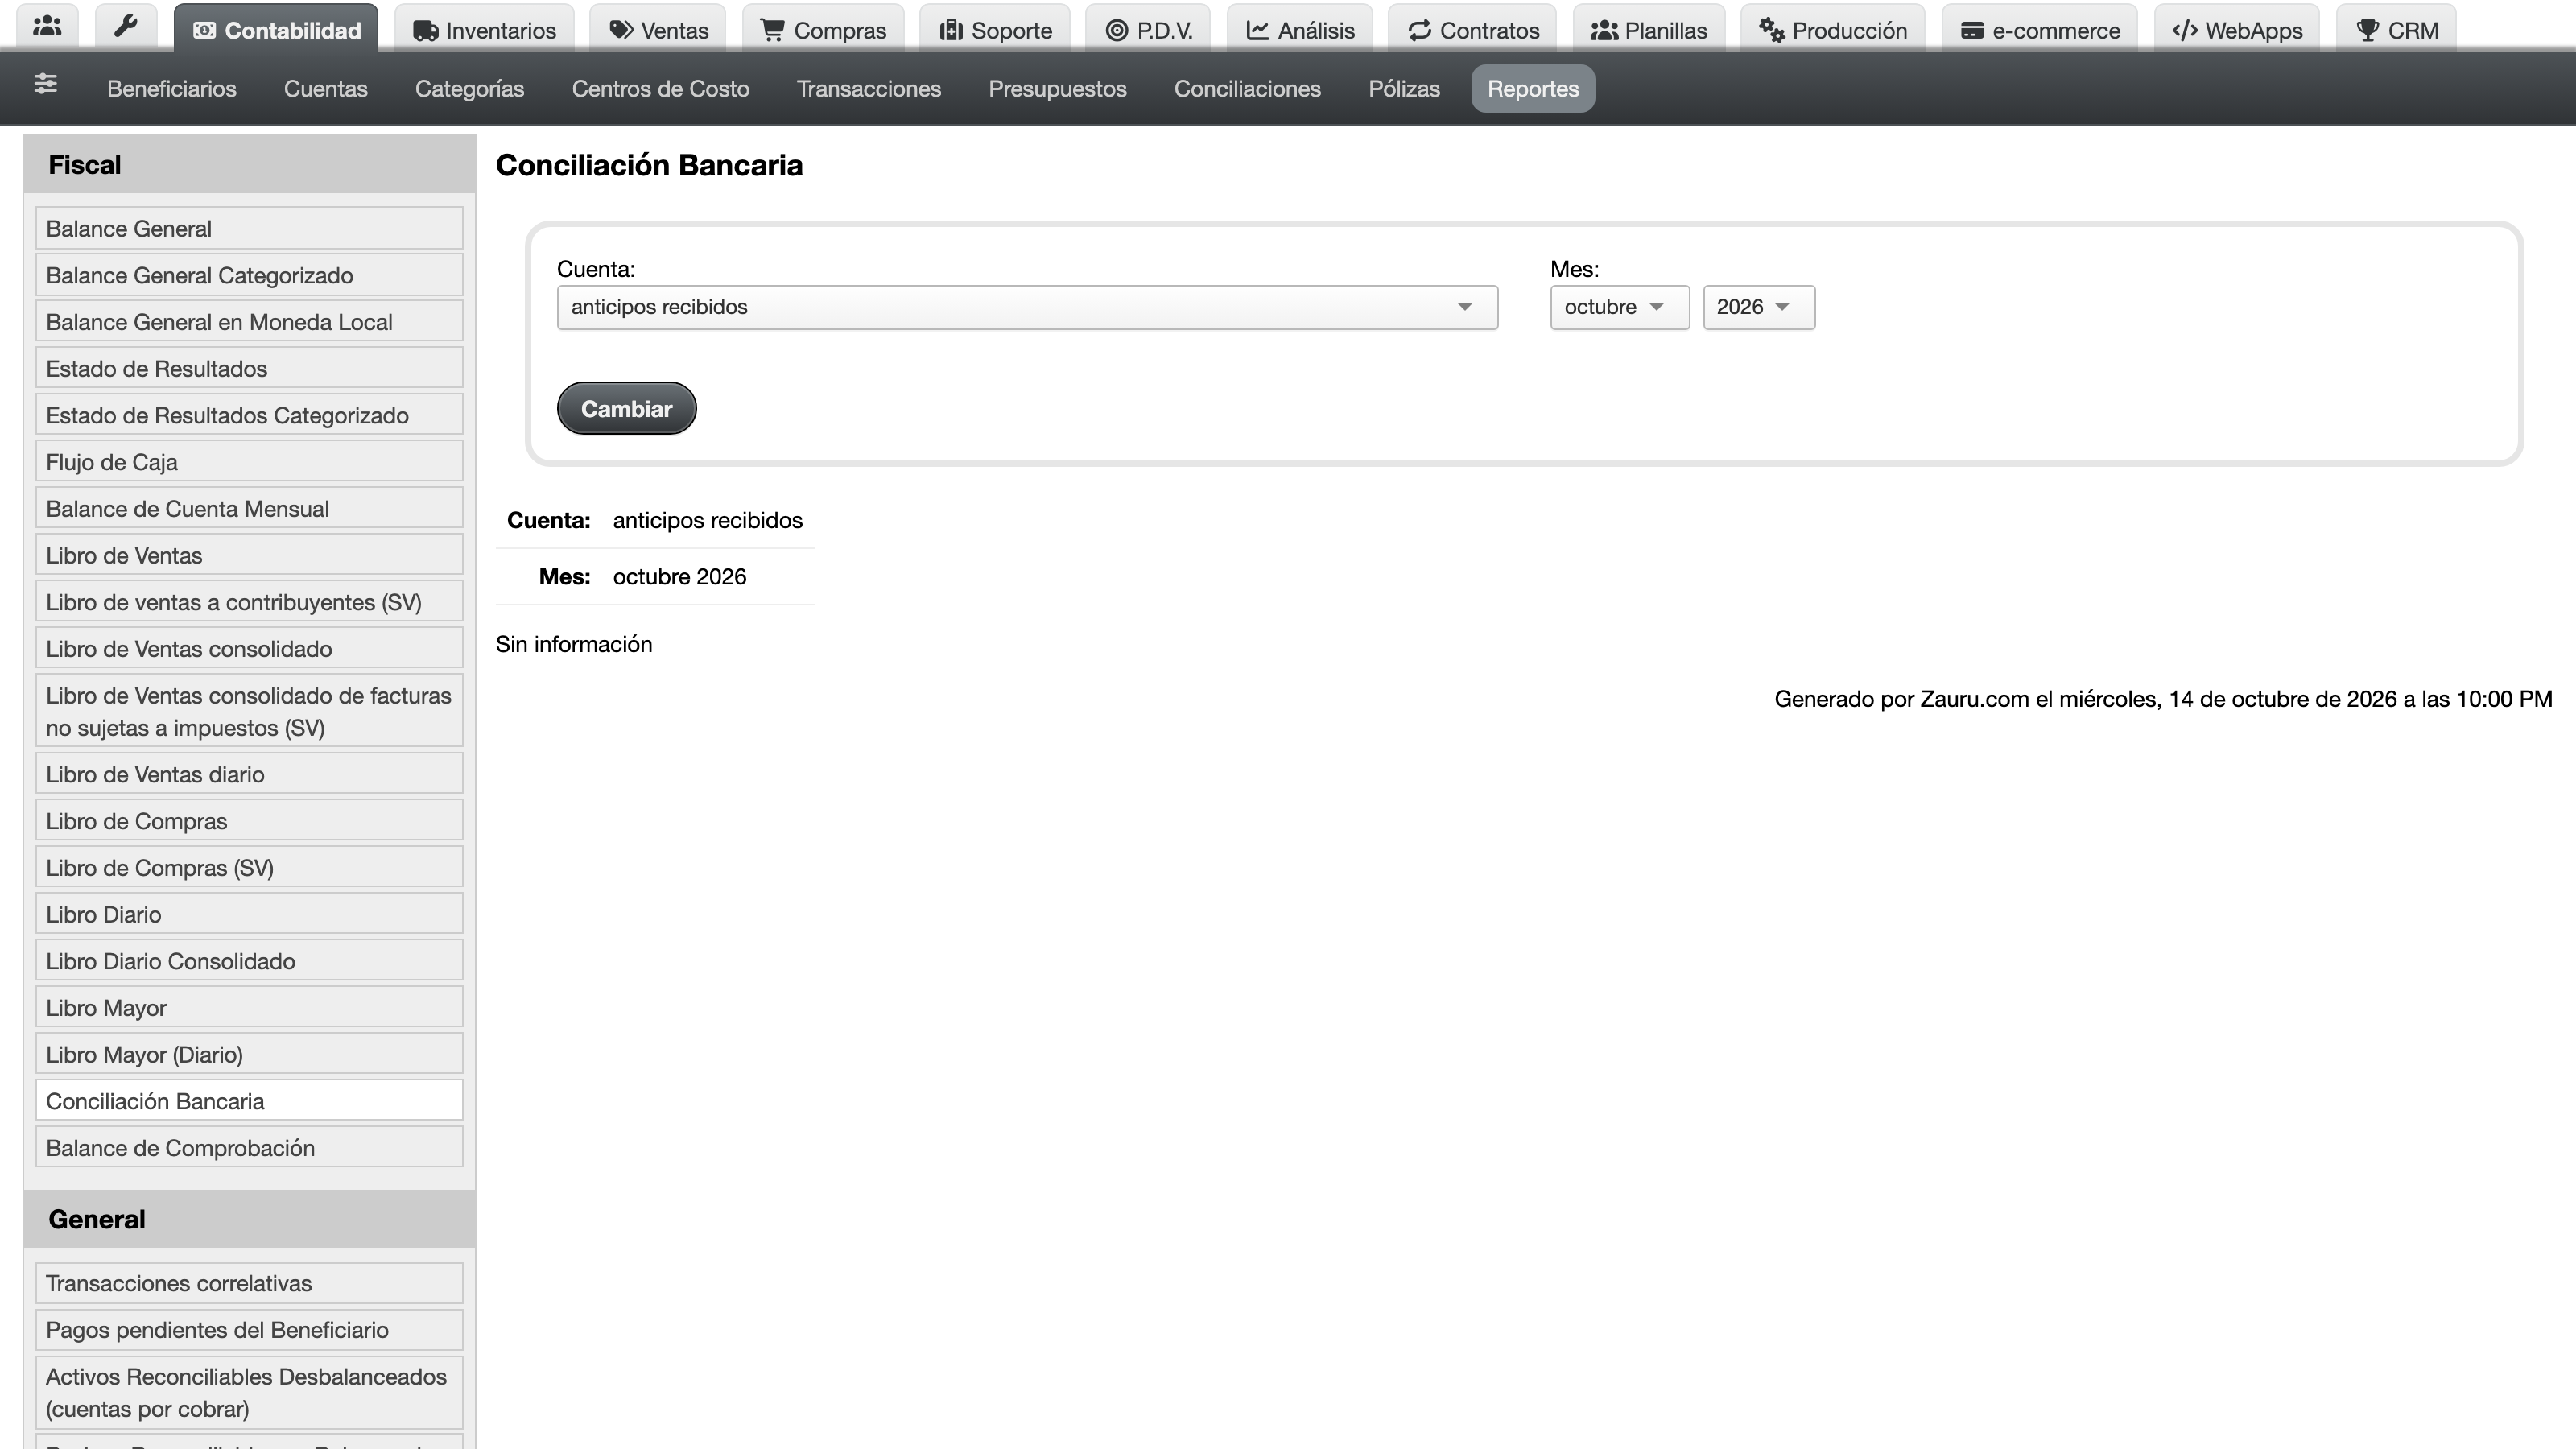Open the Ventas tags tab

pos(658,29)
